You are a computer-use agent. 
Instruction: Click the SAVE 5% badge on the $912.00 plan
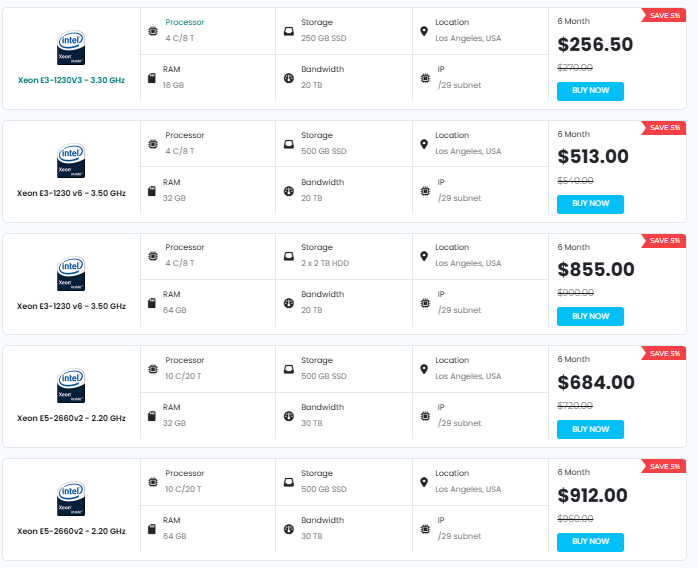[x=664, y=466]
